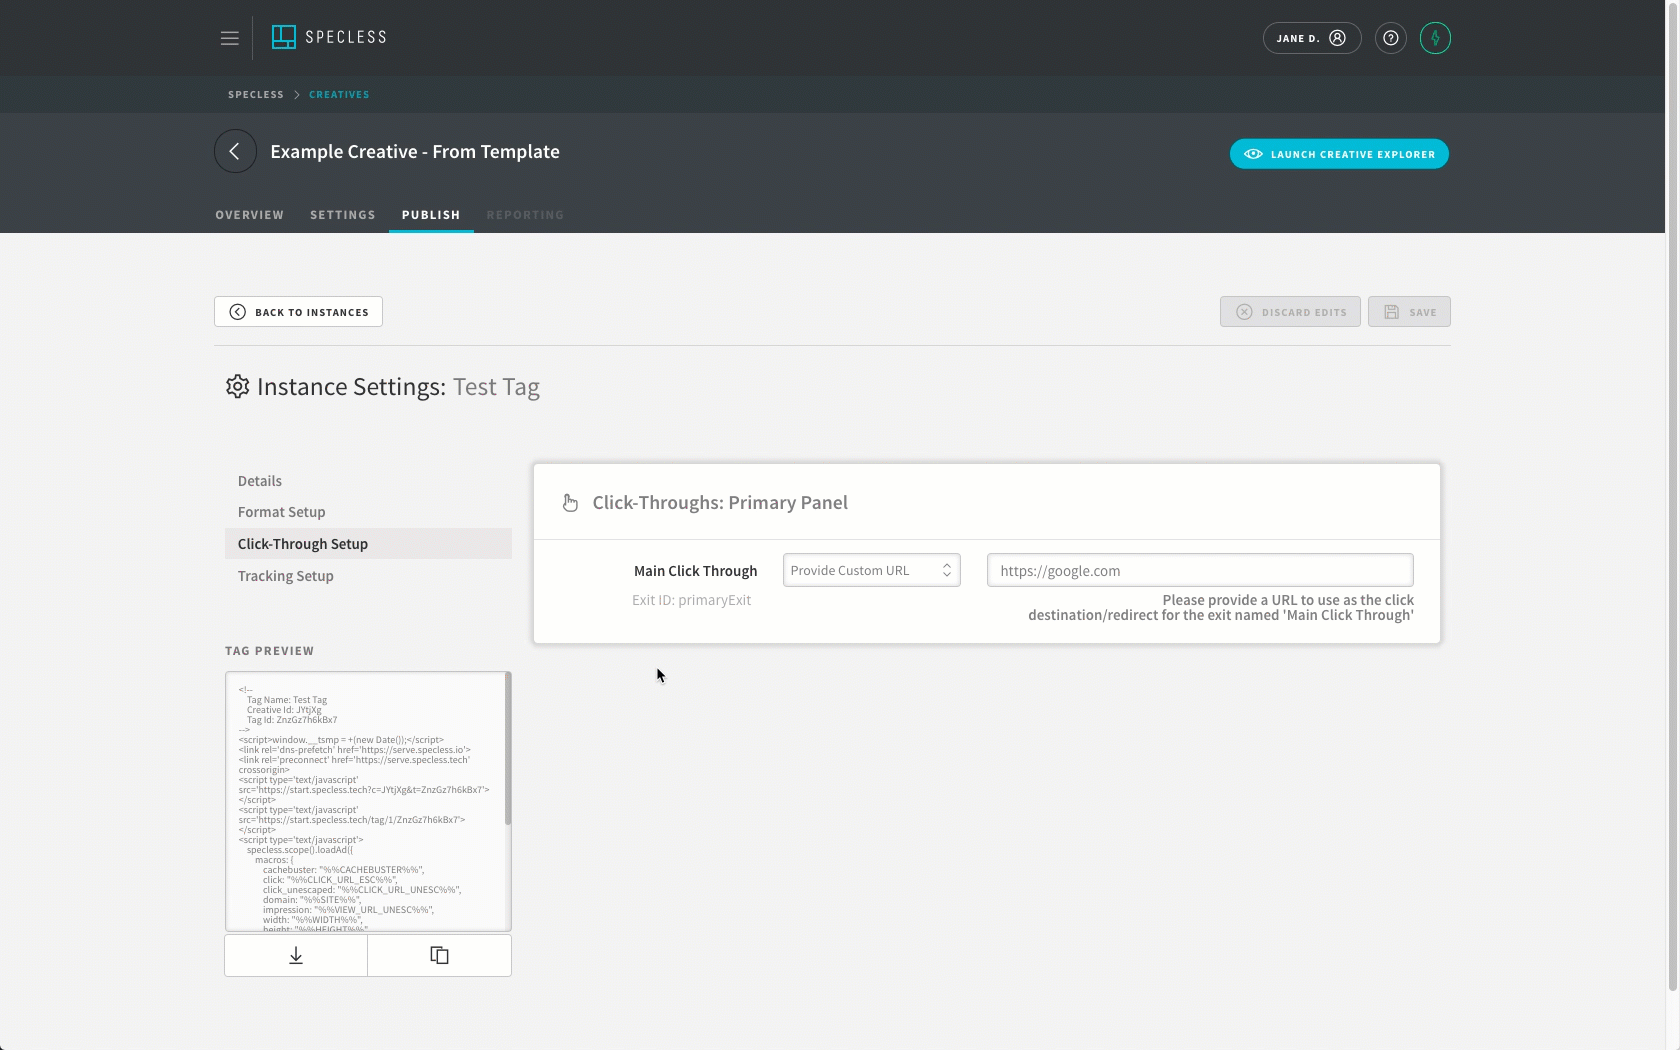
Task: Open the Details section
Action: point(260,481)
